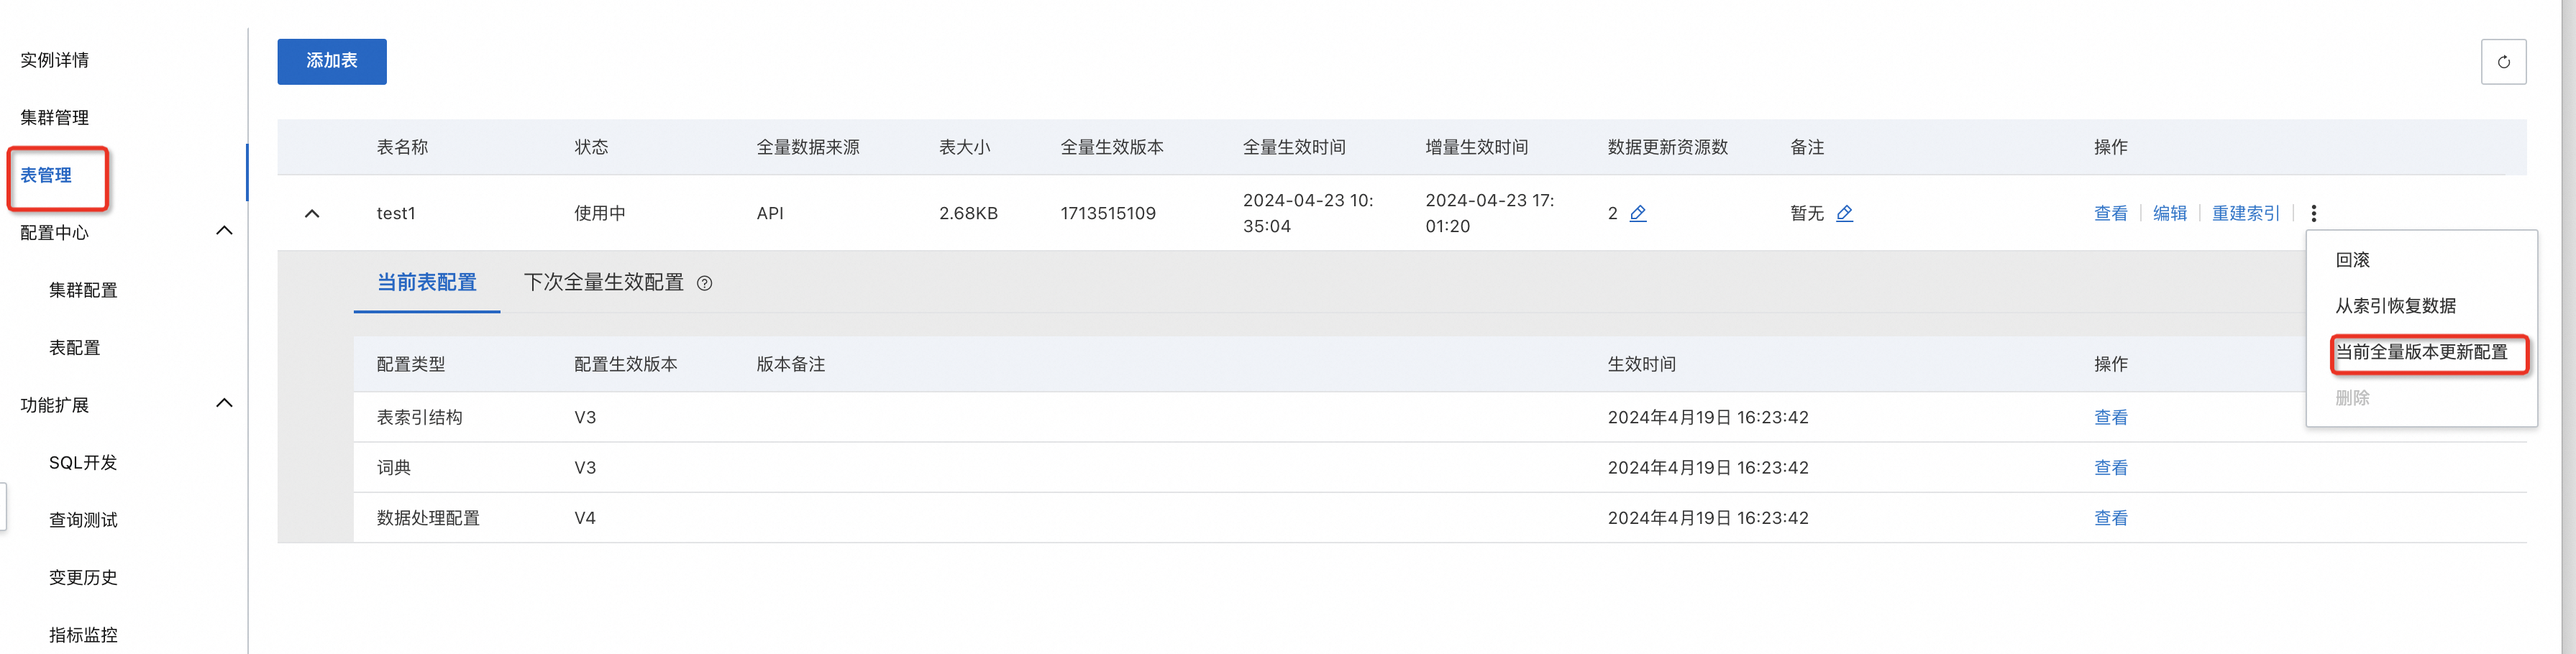The width and height of the screenshot is (2576, 654).
Task: Click 查看 link for table test1
Action: point(2110,213)
